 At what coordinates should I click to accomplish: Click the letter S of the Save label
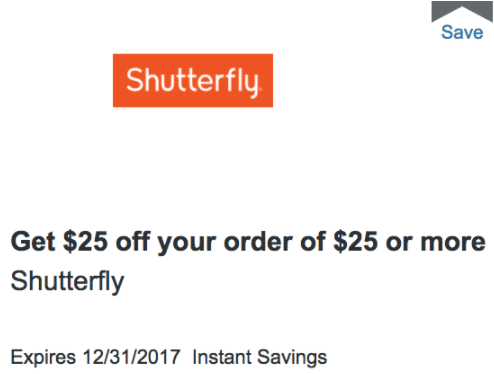pyautogui.click(x=448, y=32)
